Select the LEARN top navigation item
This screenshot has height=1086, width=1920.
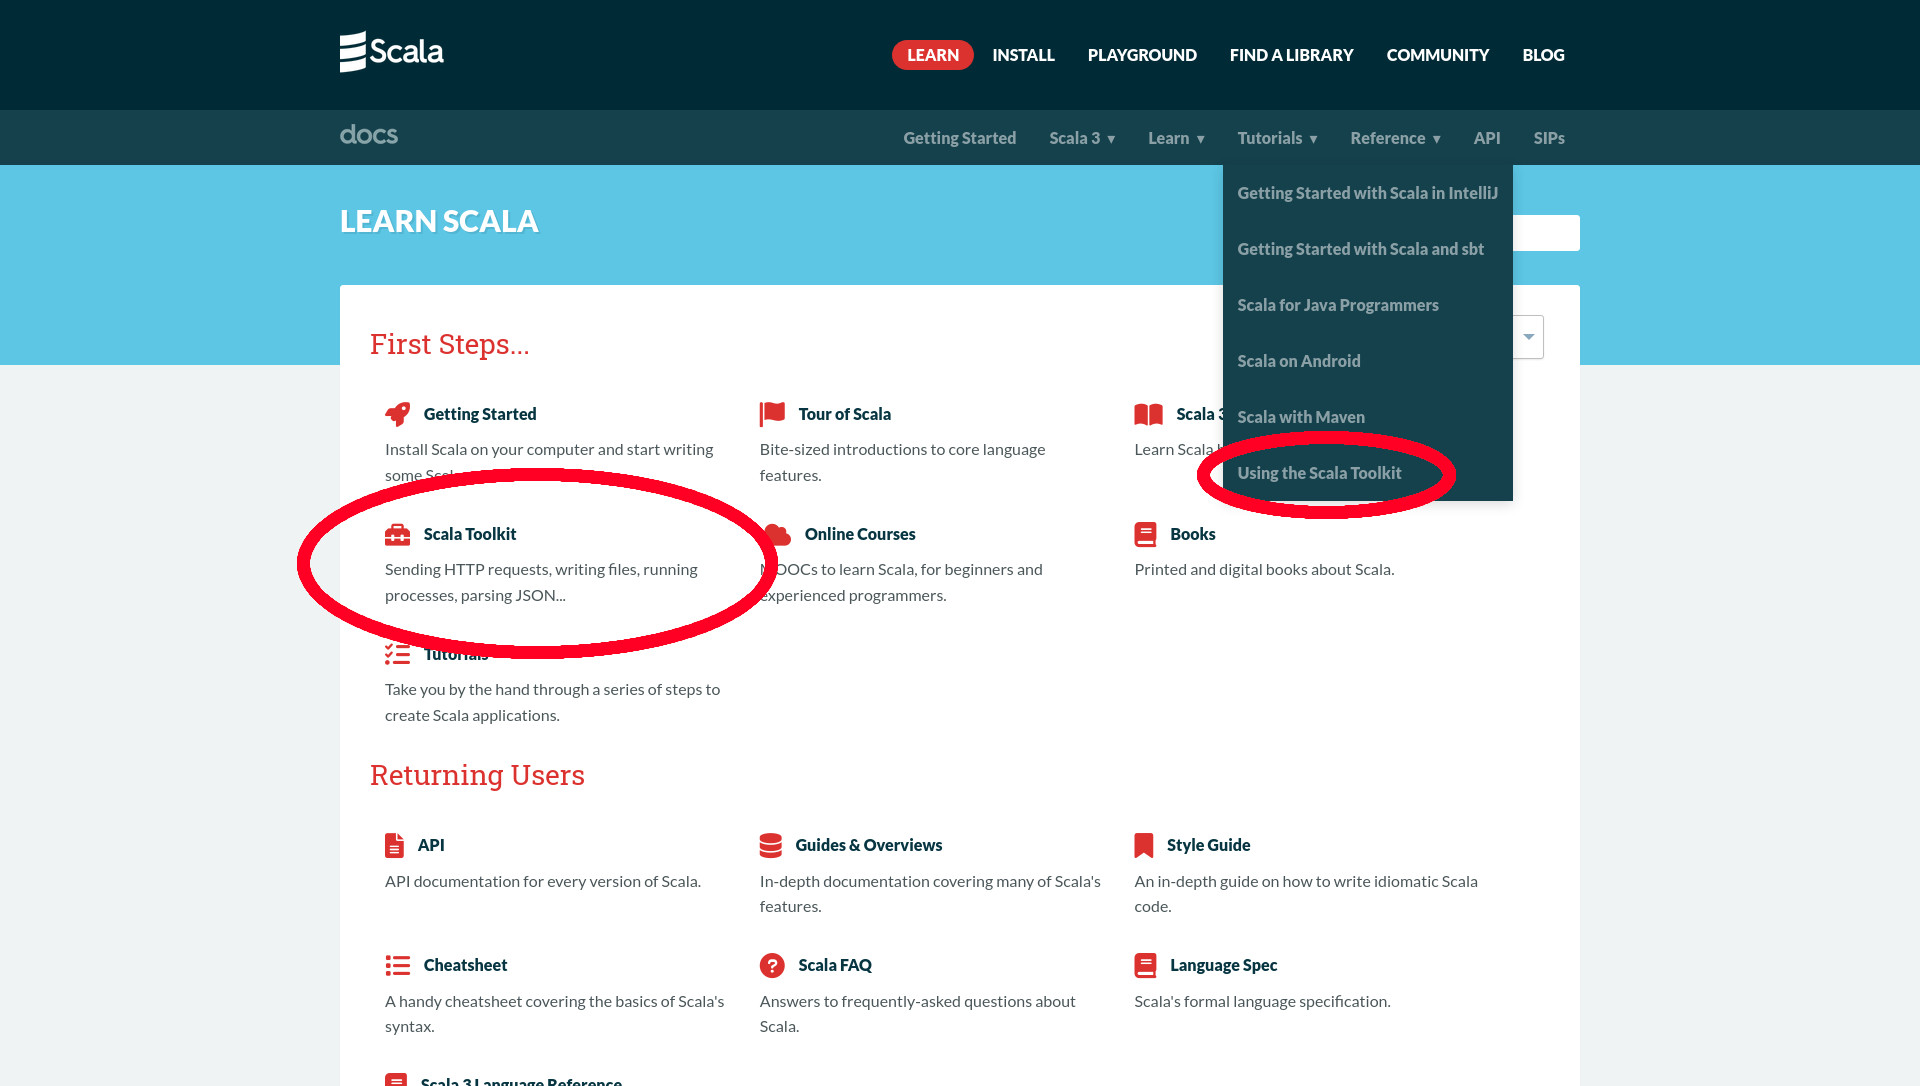(932, 55)
